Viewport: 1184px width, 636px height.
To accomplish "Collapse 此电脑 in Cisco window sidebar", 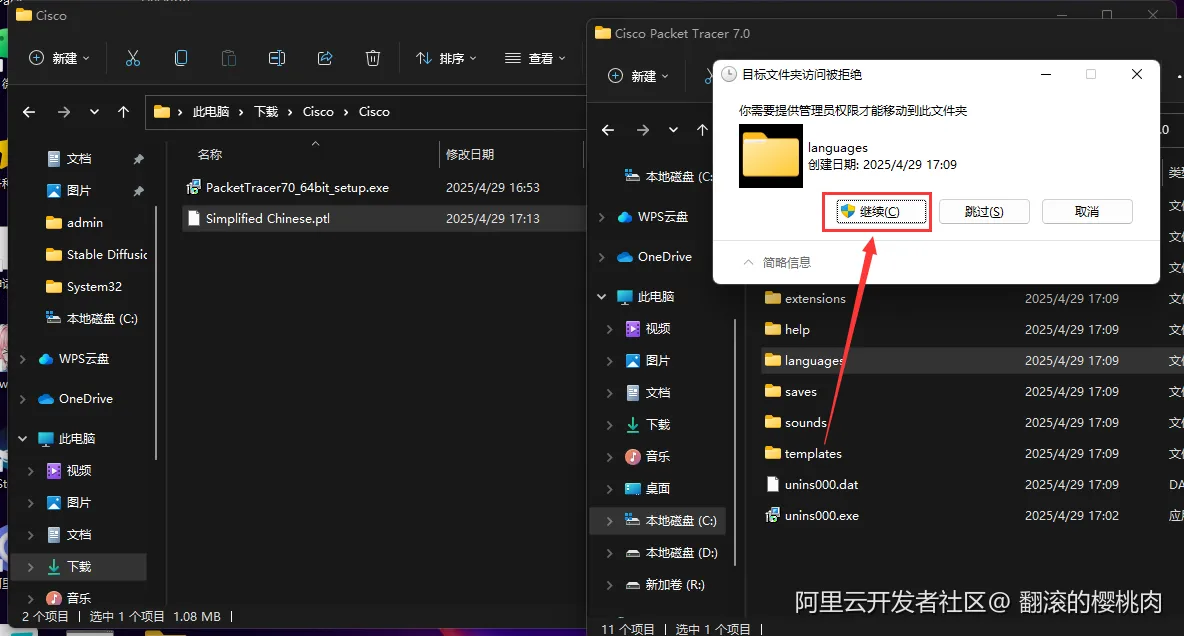I will click(23, 439).
